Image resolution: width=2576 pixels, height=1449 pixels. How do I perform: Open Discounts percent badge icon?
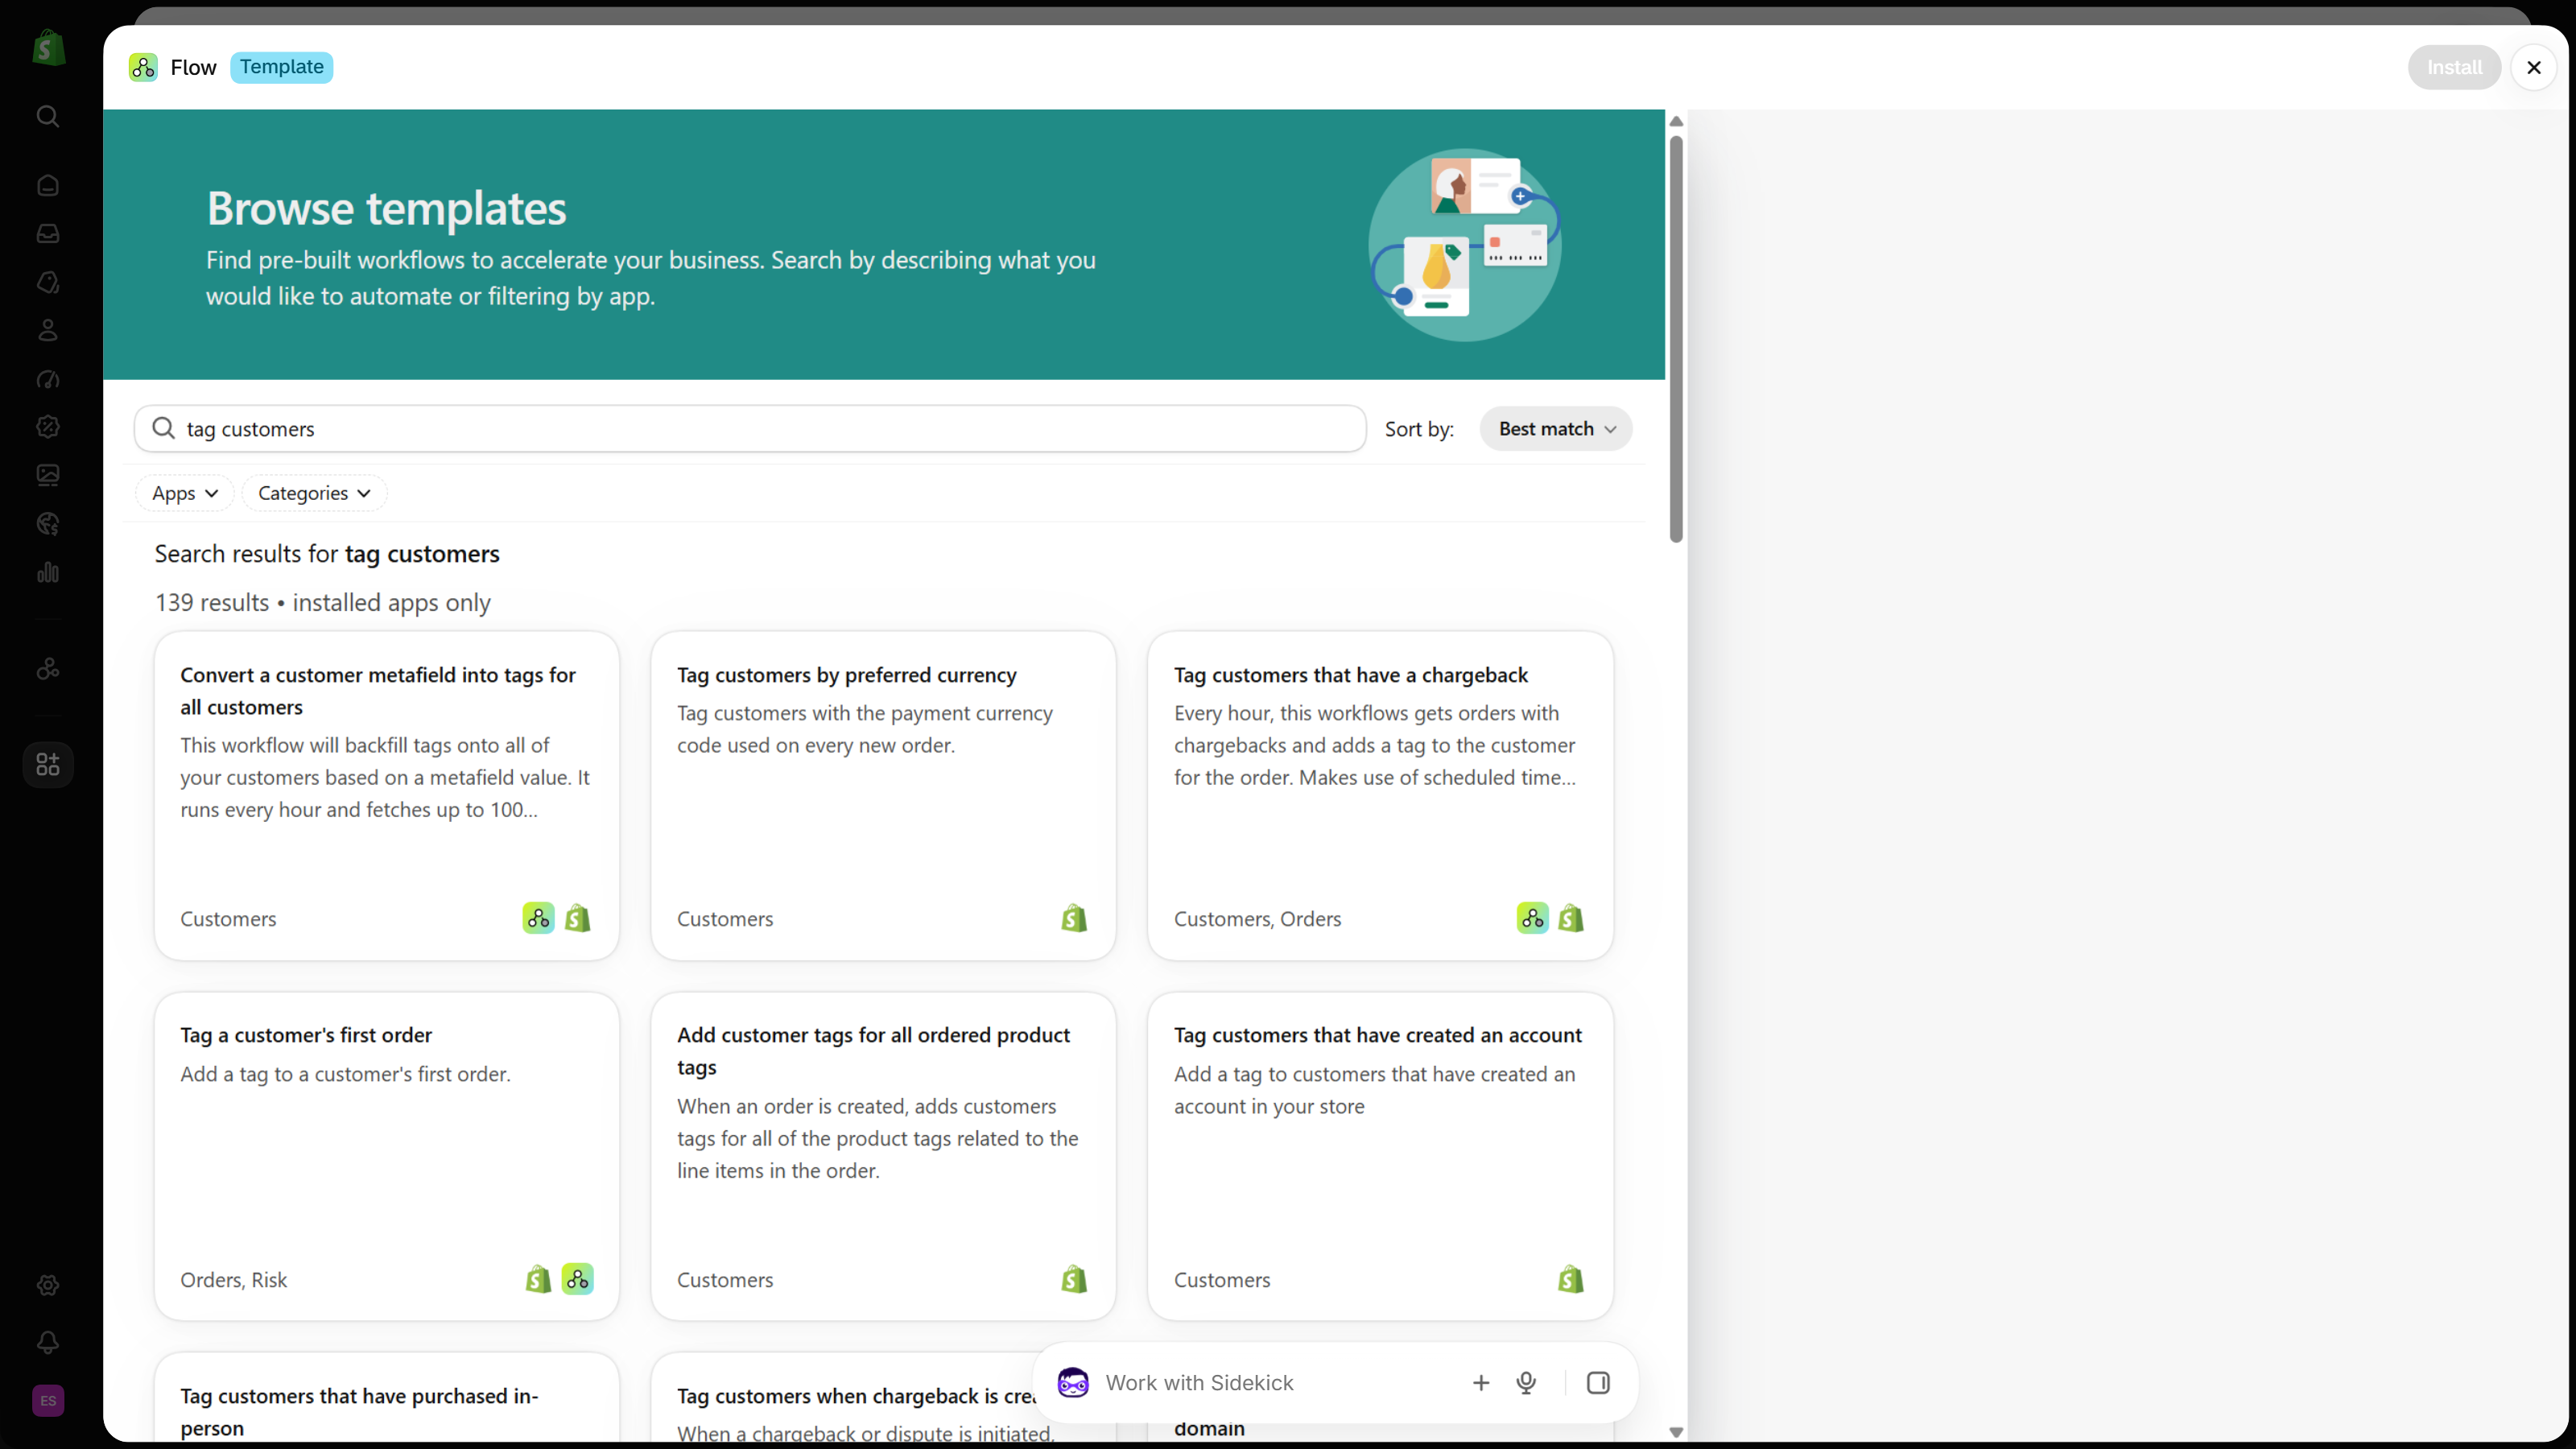[48, 427]
